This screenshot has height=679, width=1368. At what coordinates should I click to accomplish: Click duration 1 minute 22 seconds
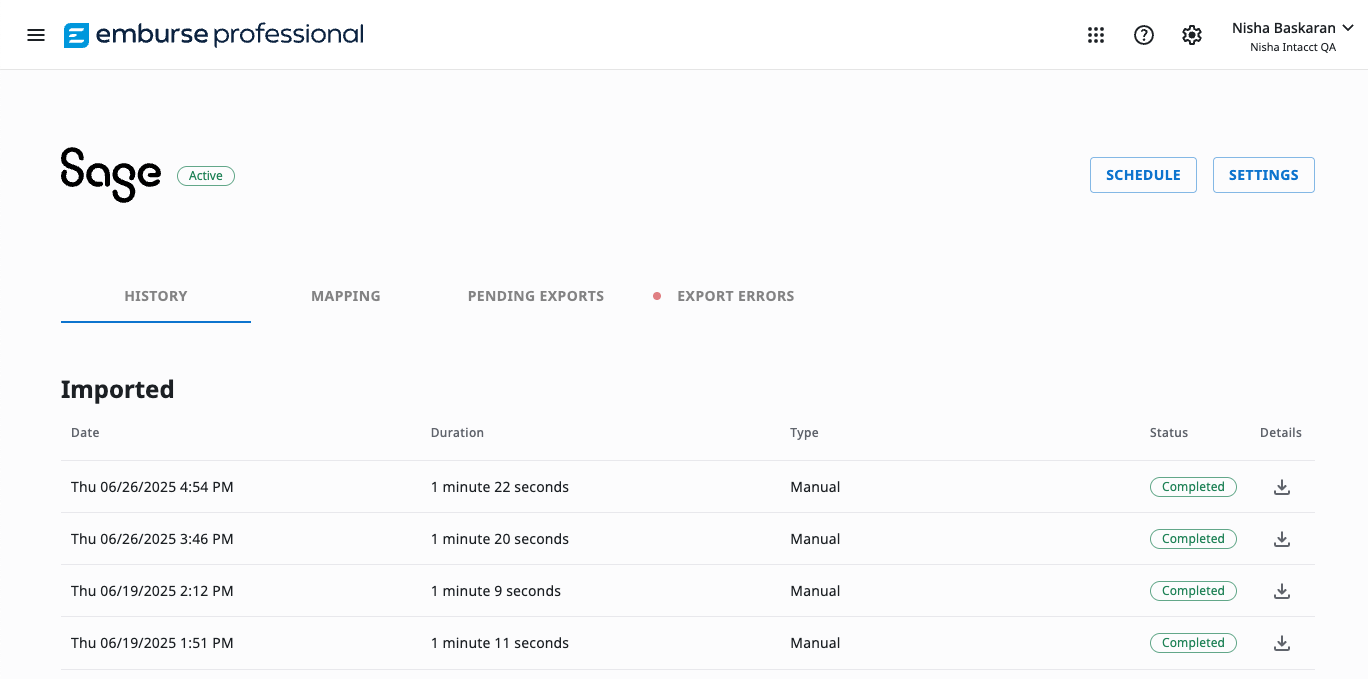coord(500,487)
